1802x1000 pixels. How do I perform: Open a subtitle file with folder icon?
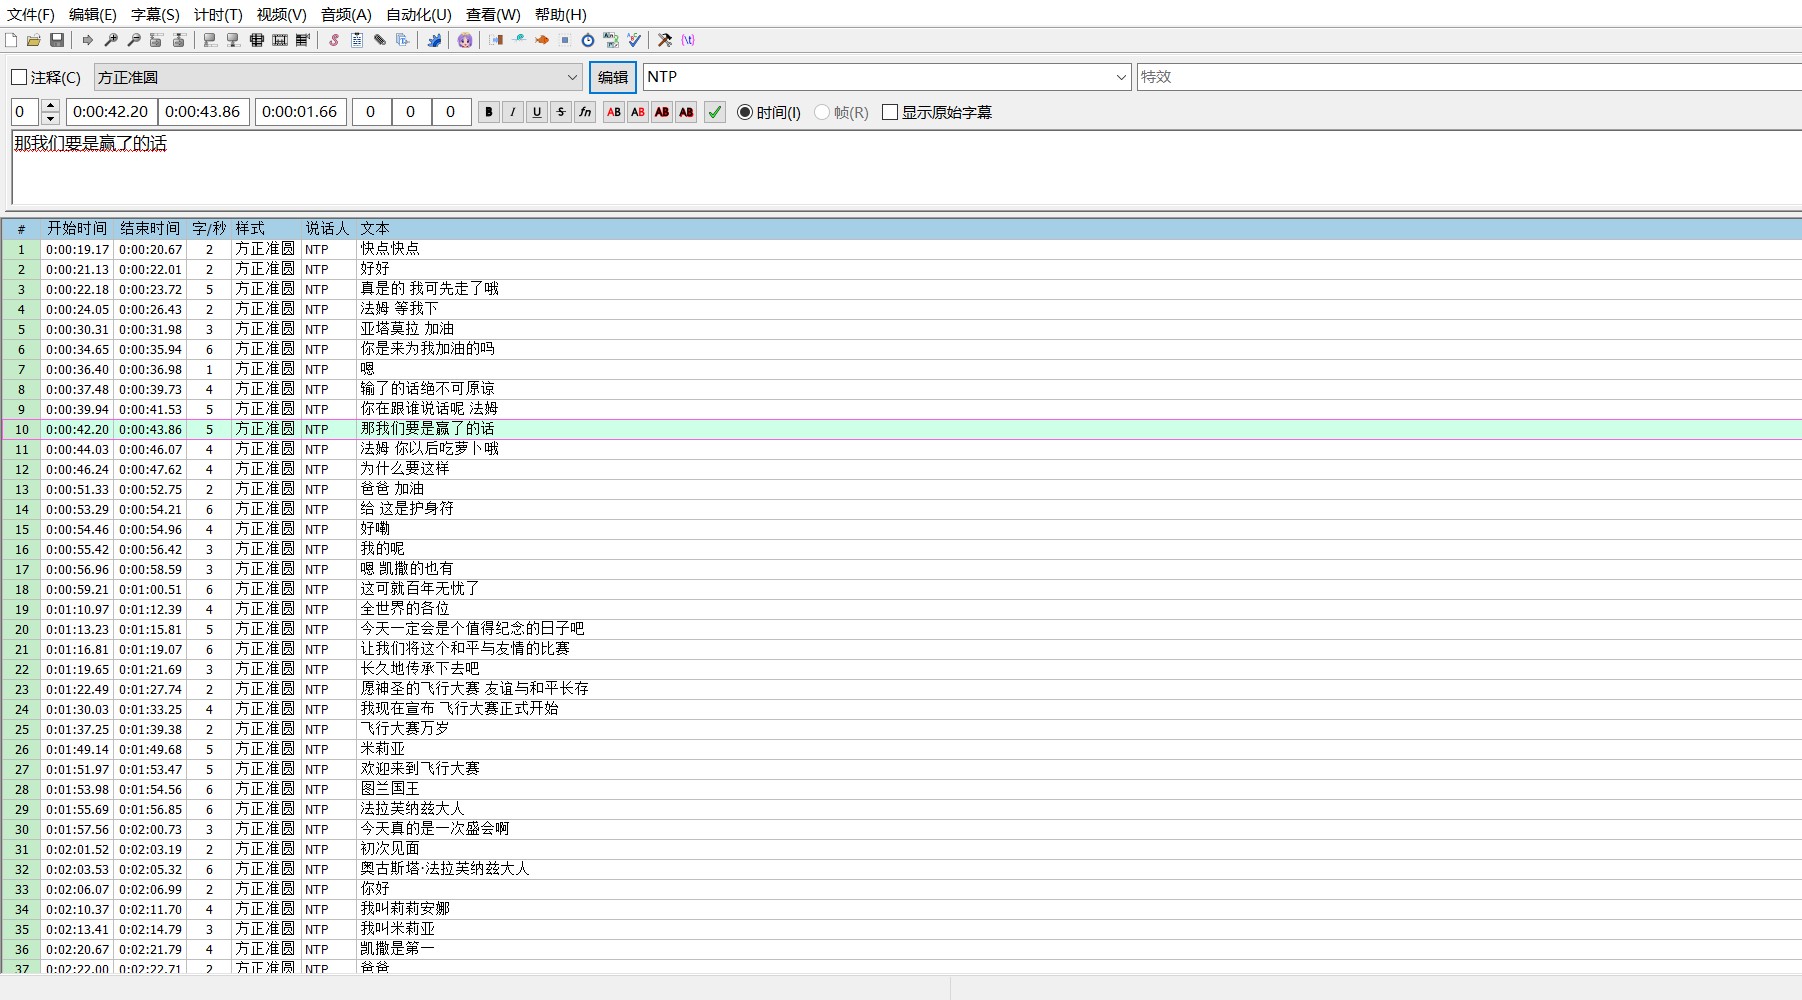34,40
